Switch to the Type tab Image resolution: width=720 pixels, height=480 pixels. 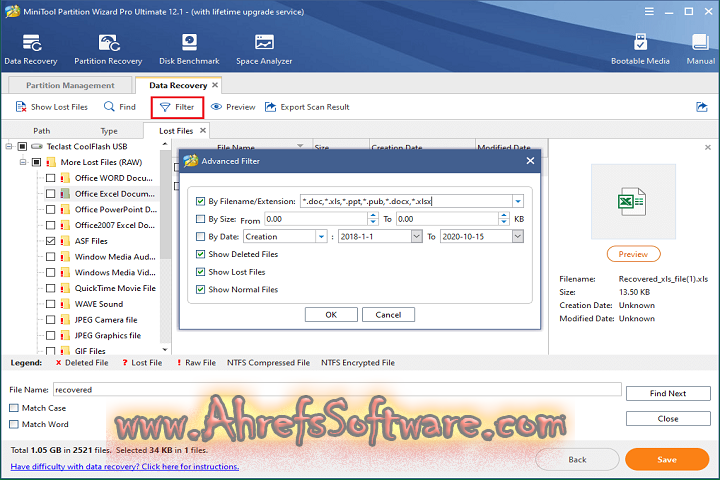click(109, 131)
